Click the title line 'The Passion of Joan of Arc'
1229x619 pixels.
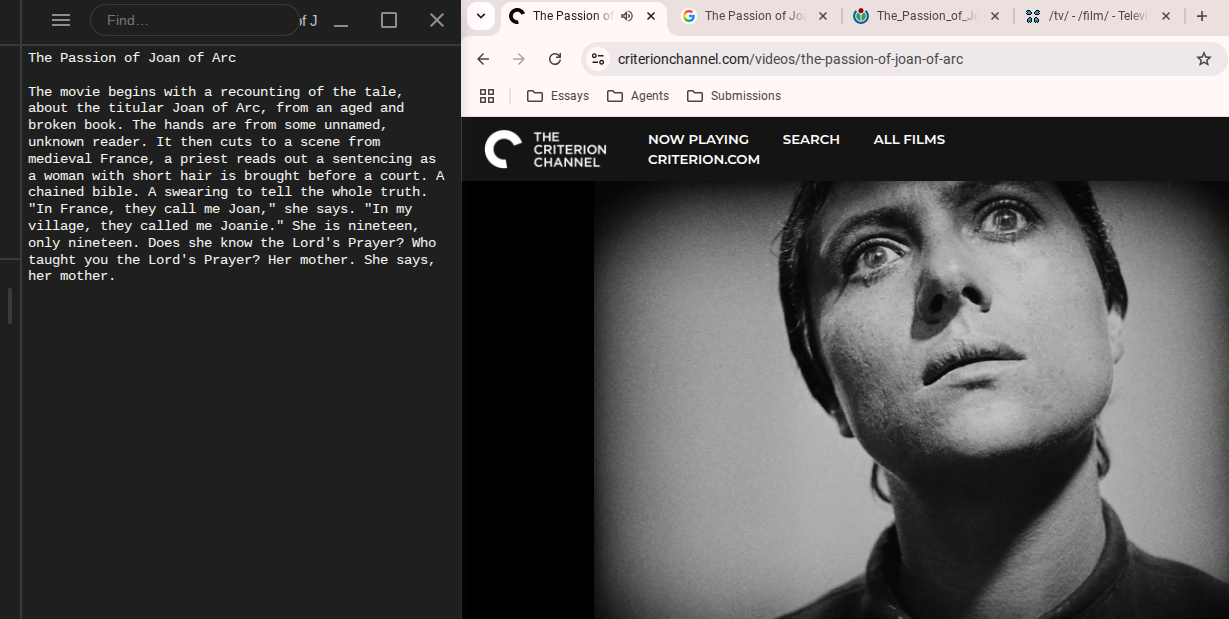(132, 58)
